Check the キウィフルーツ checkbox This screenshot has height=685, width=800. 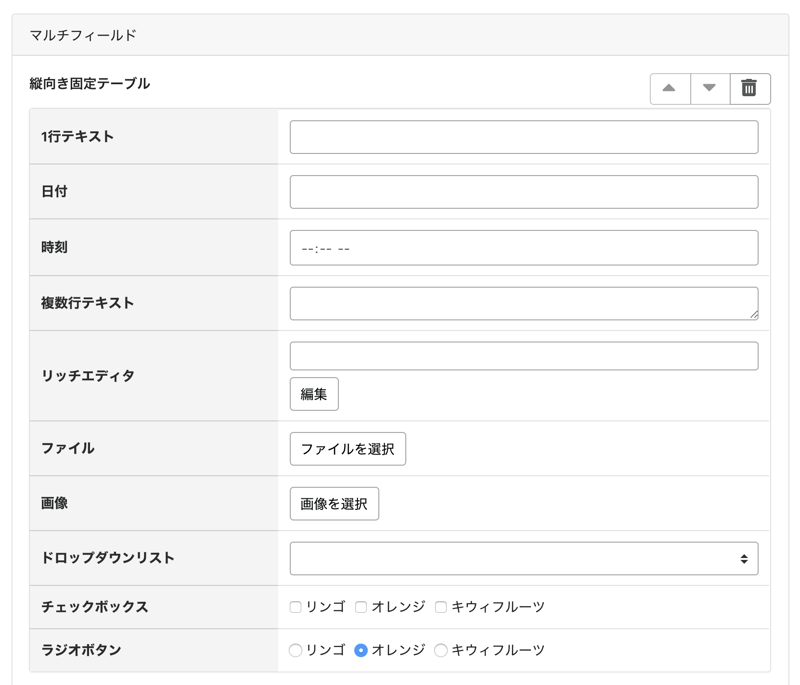pos(441,607)
